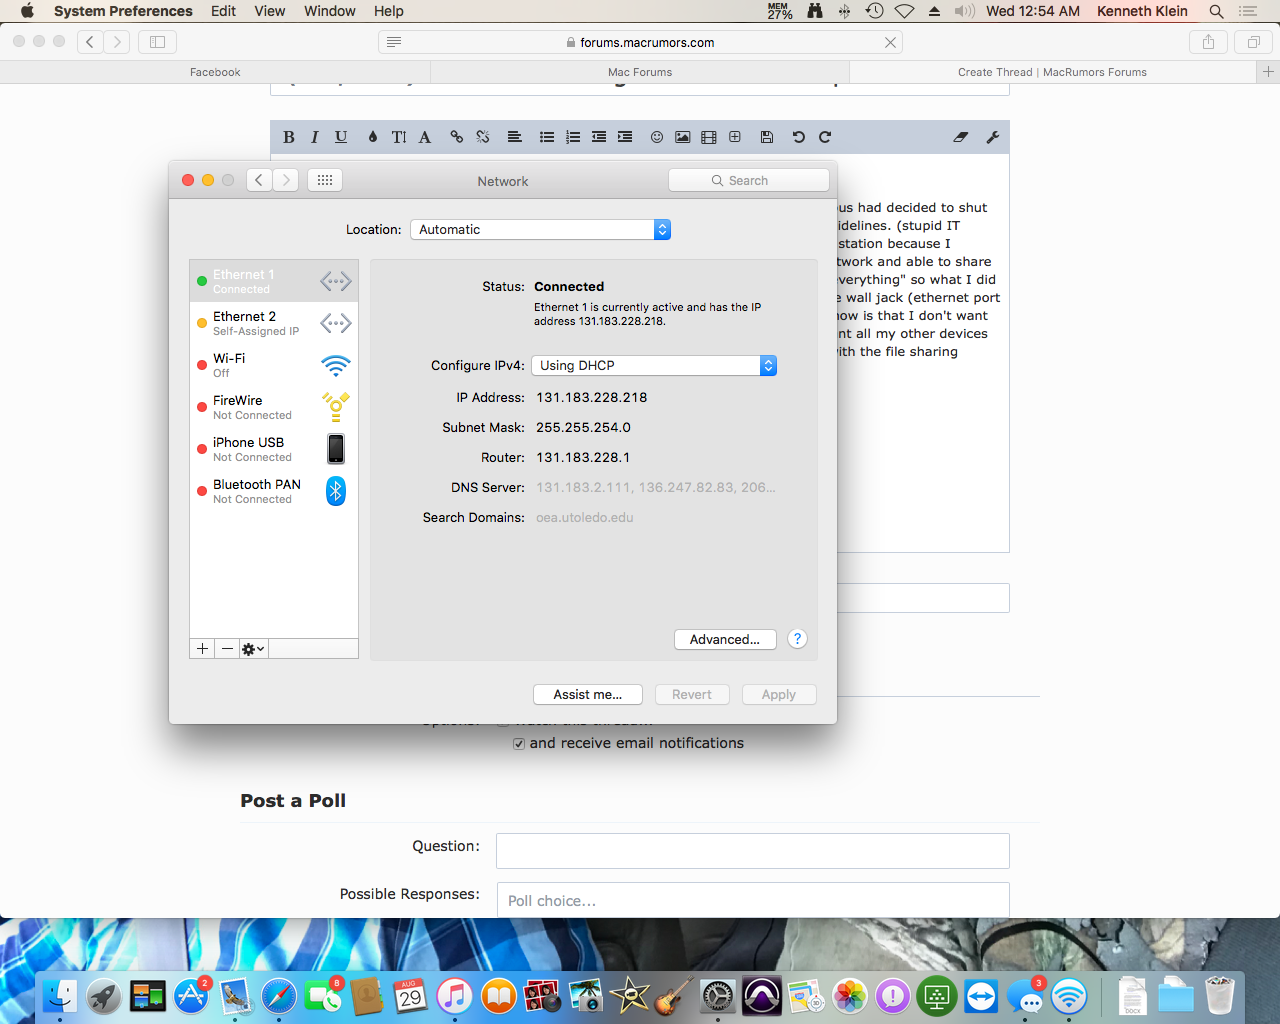This screenshot has height=1024, width=1280.
Task: Open Trash in the Dock
Action: coord(1220,996)
